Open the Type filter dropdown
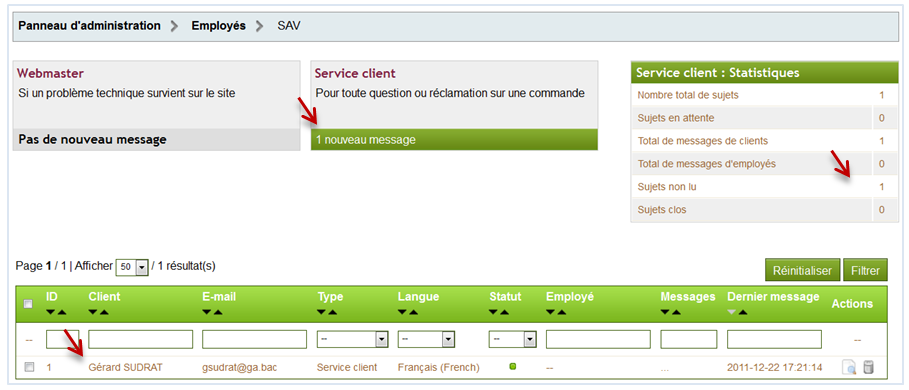The width and height of the screenshot is (909, 390). [x=352, y=339]
